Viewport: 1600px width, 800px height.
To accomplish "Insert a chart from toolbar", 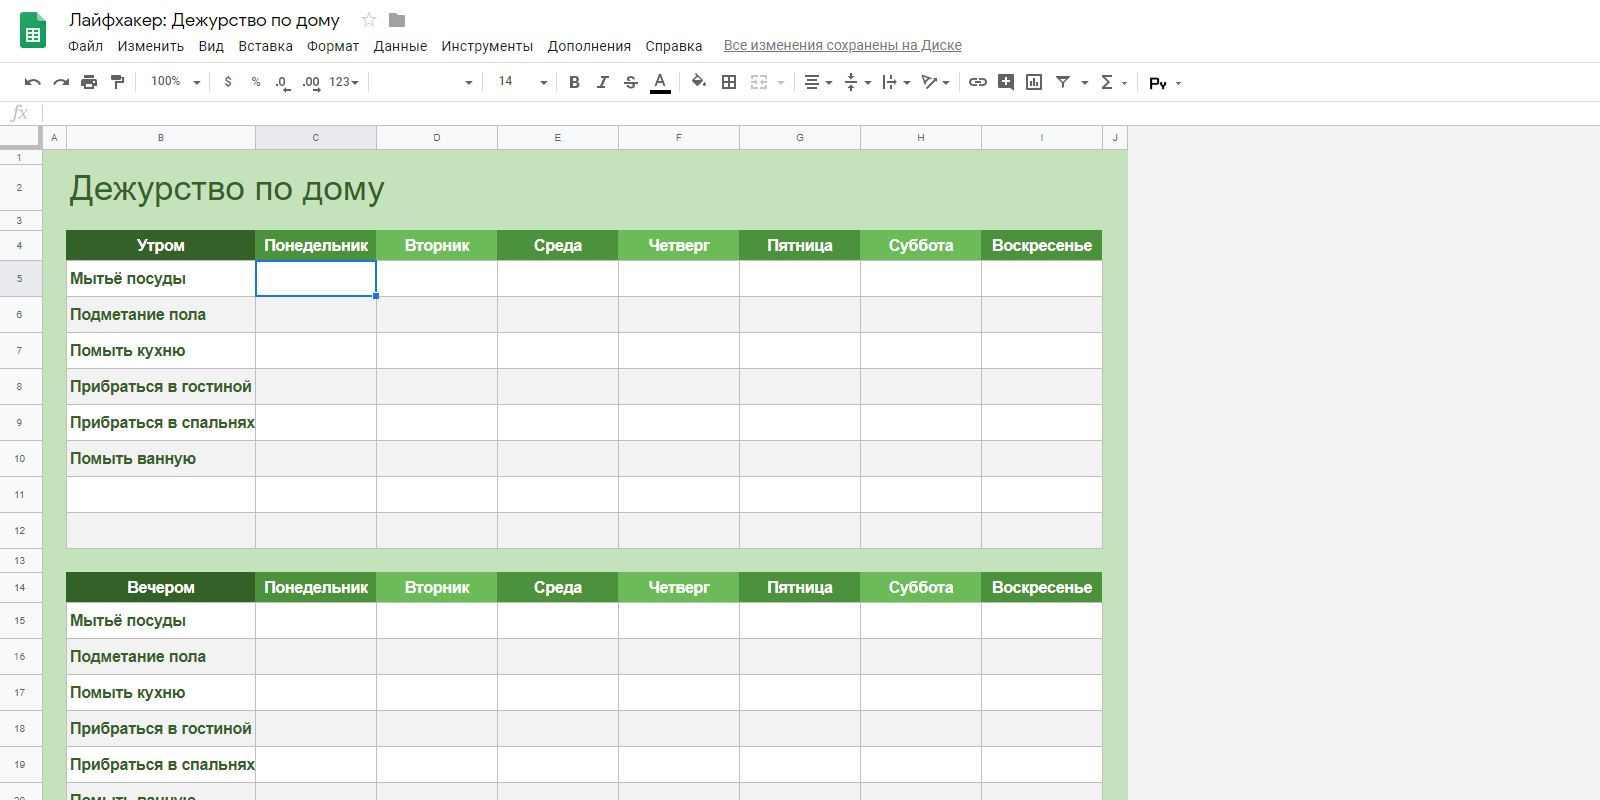I will coord(1034,82).
